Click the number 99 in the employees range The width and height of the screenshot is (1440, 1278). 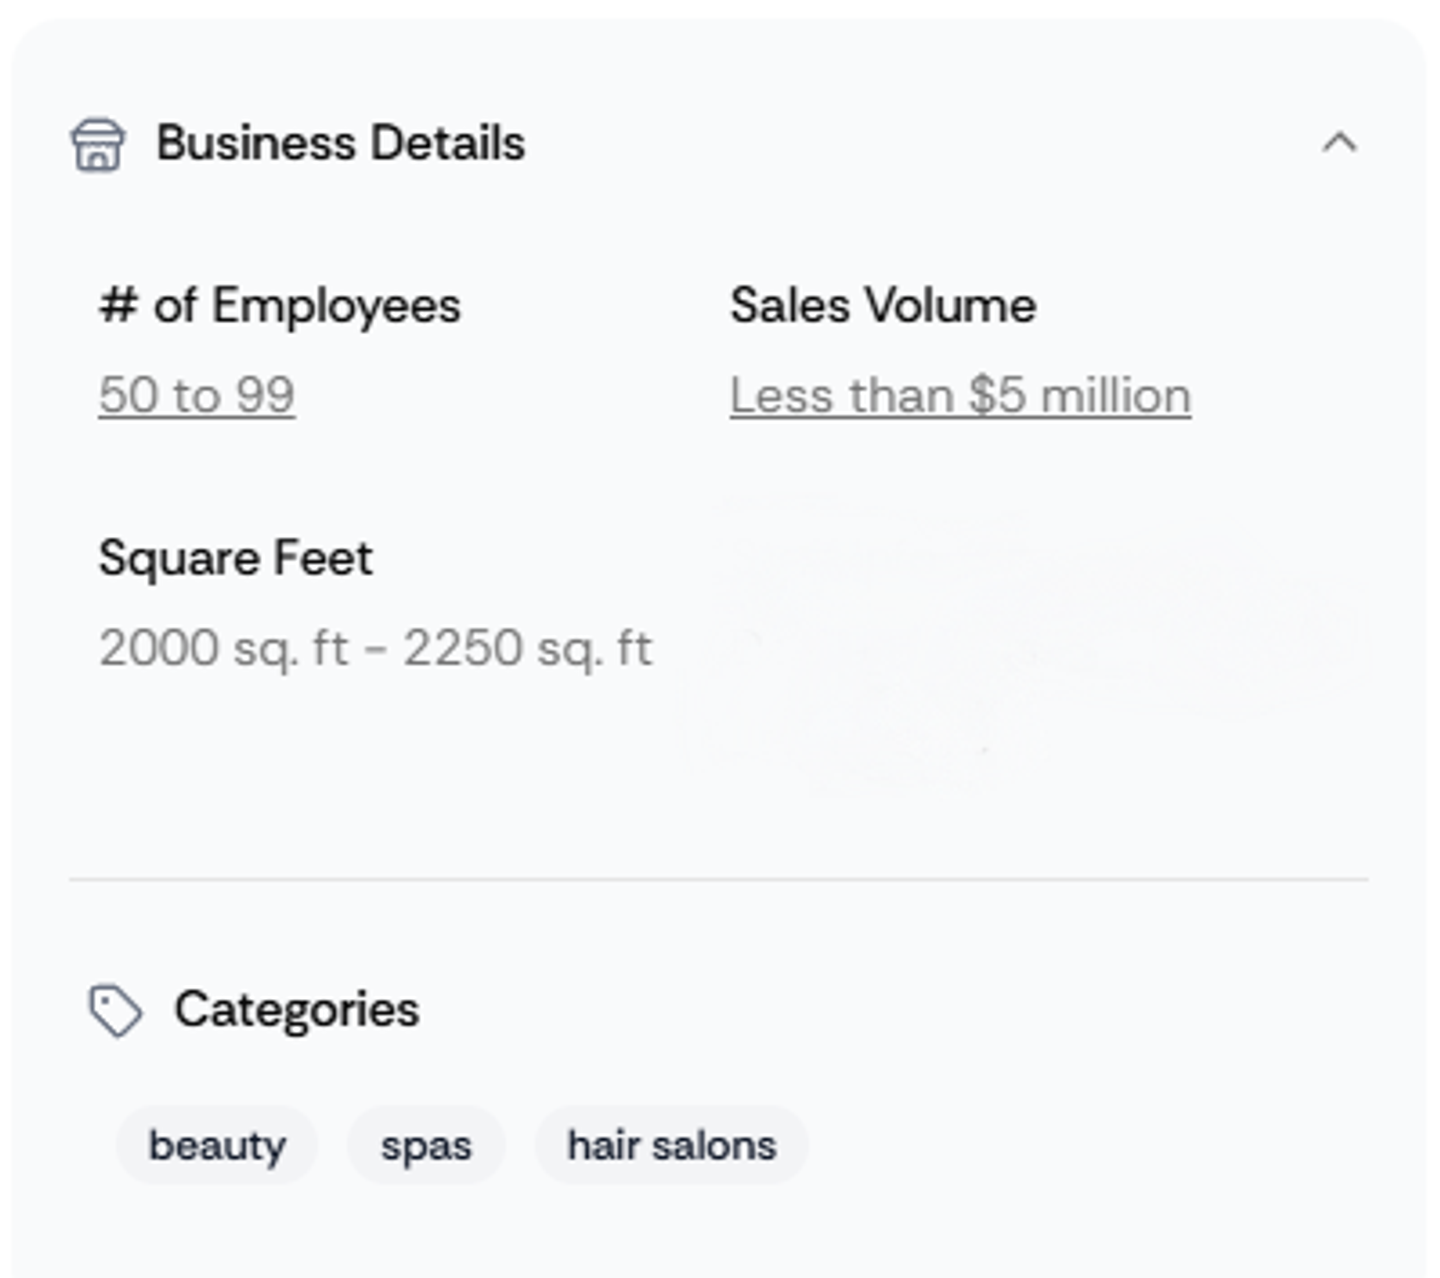266,395
